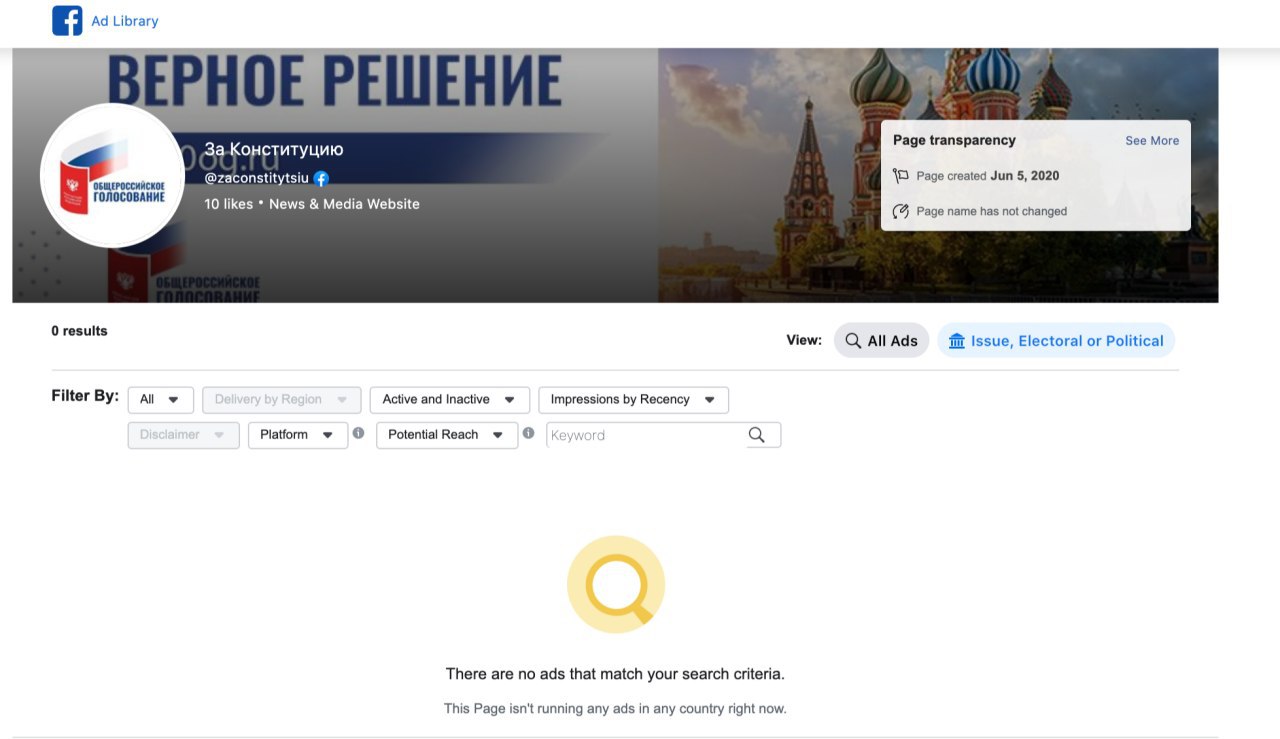Click the page cover photo banner
The image size is (1280, 739).
[615, 175]
